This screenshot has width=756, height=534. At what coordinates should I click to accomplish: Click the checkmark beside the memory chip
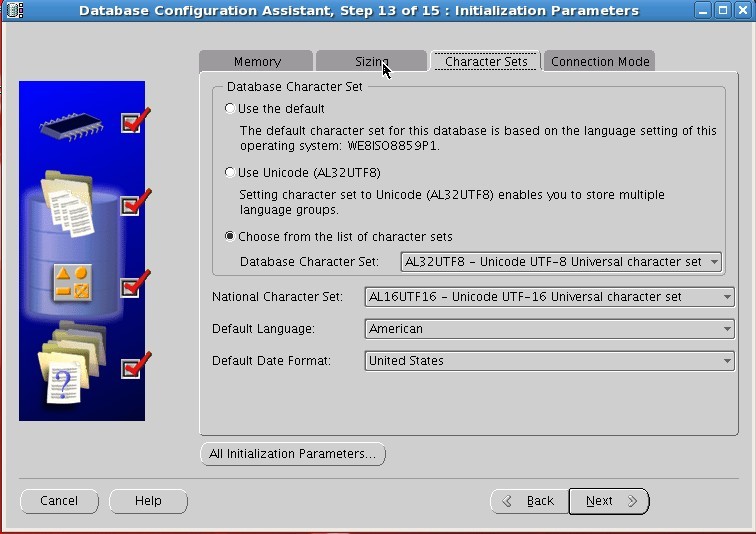[135, 120]
